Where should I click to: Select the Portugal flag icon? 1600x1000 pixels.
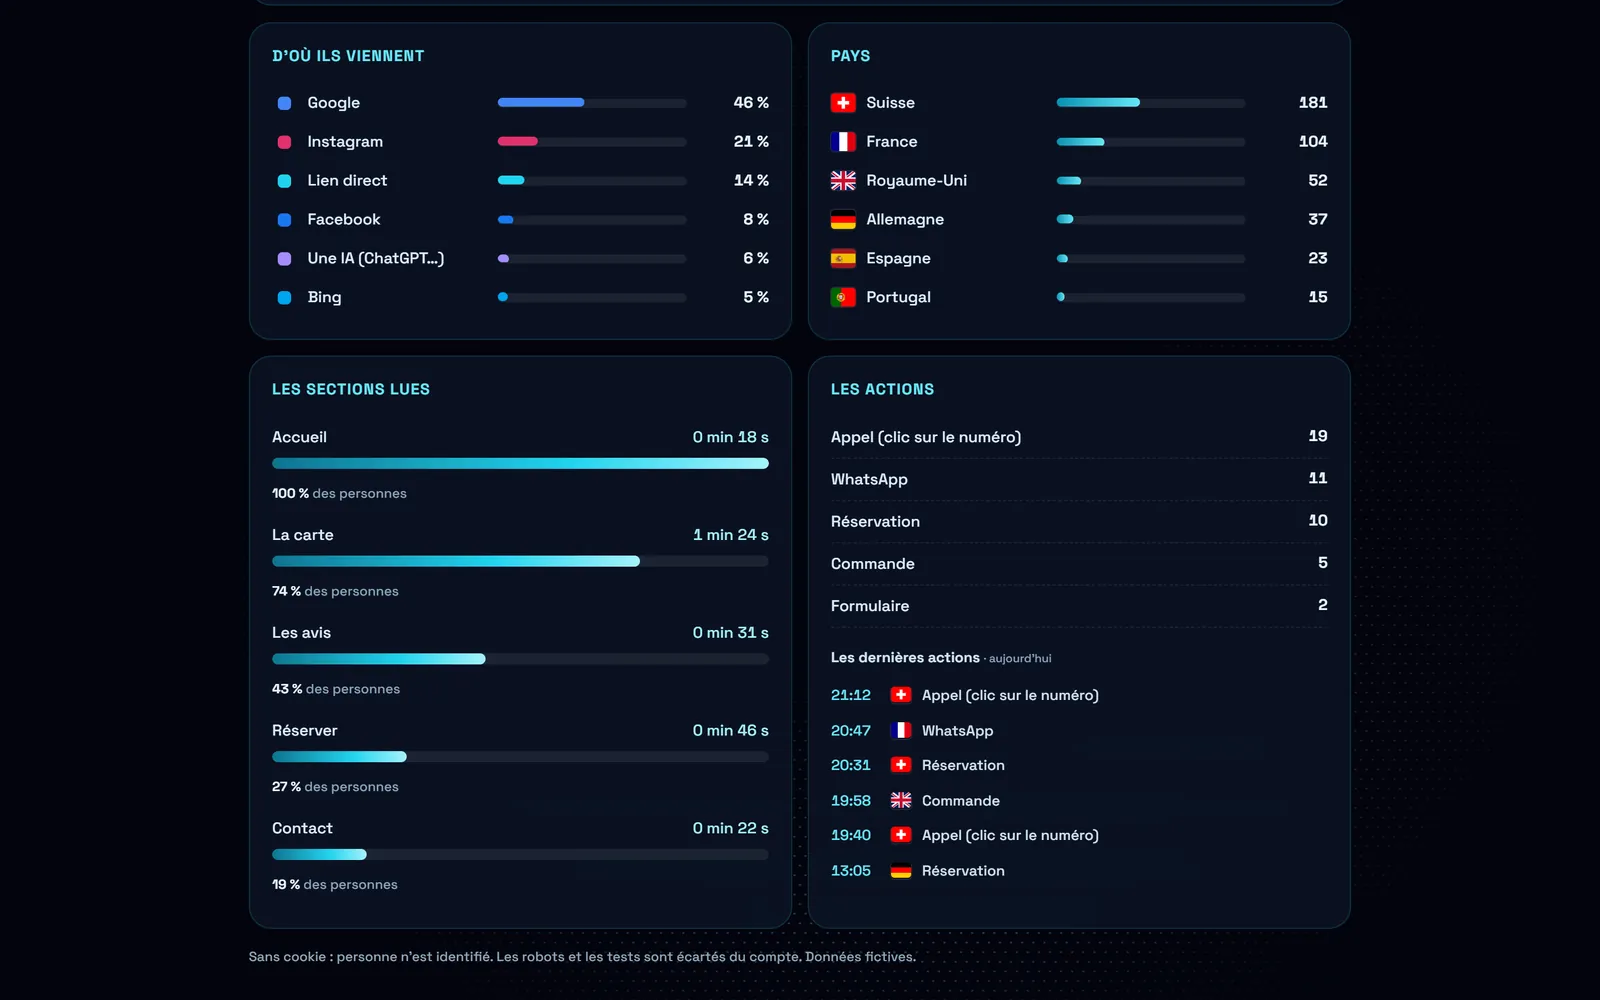tap(843, 298)
